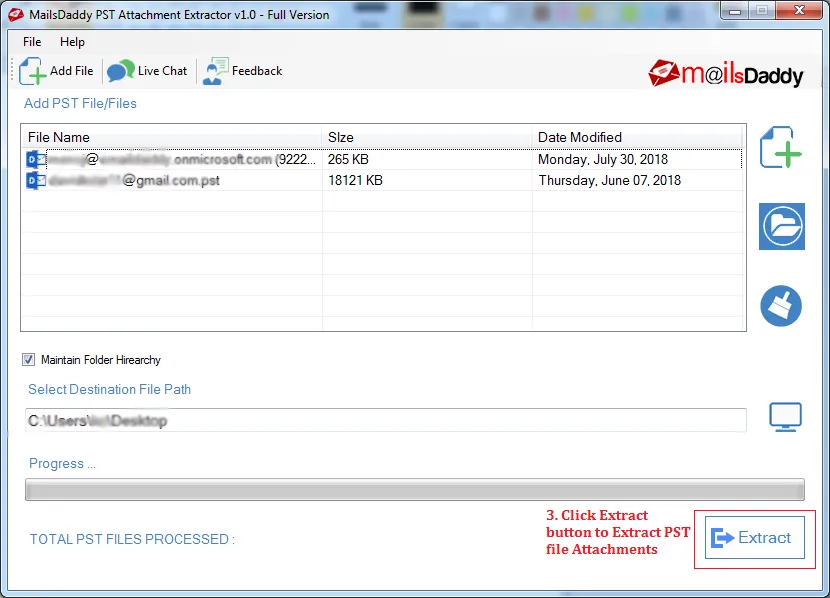Open the File menu
Screen dimensions: 830x598
pyautogui.click(x=31, y=42)
